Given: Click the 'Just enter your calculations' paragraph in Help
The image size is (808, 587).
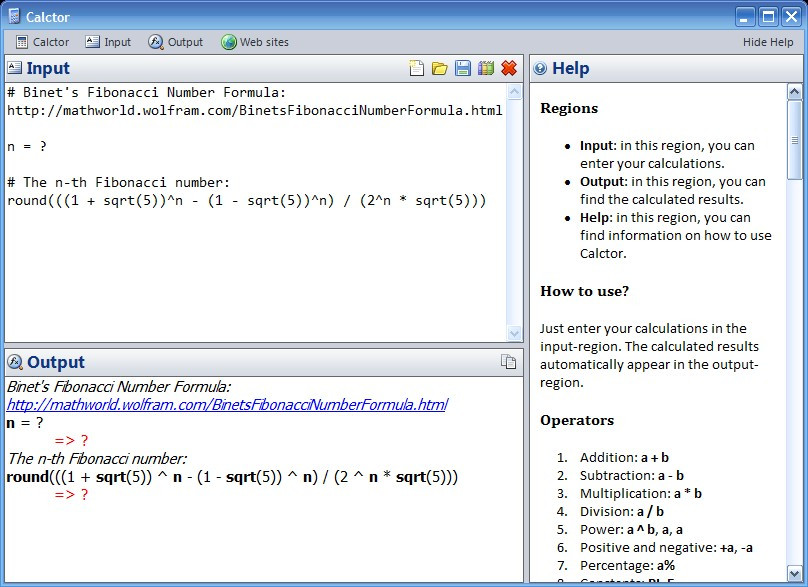Looking at the screenshot, I should tap(649, 356).
